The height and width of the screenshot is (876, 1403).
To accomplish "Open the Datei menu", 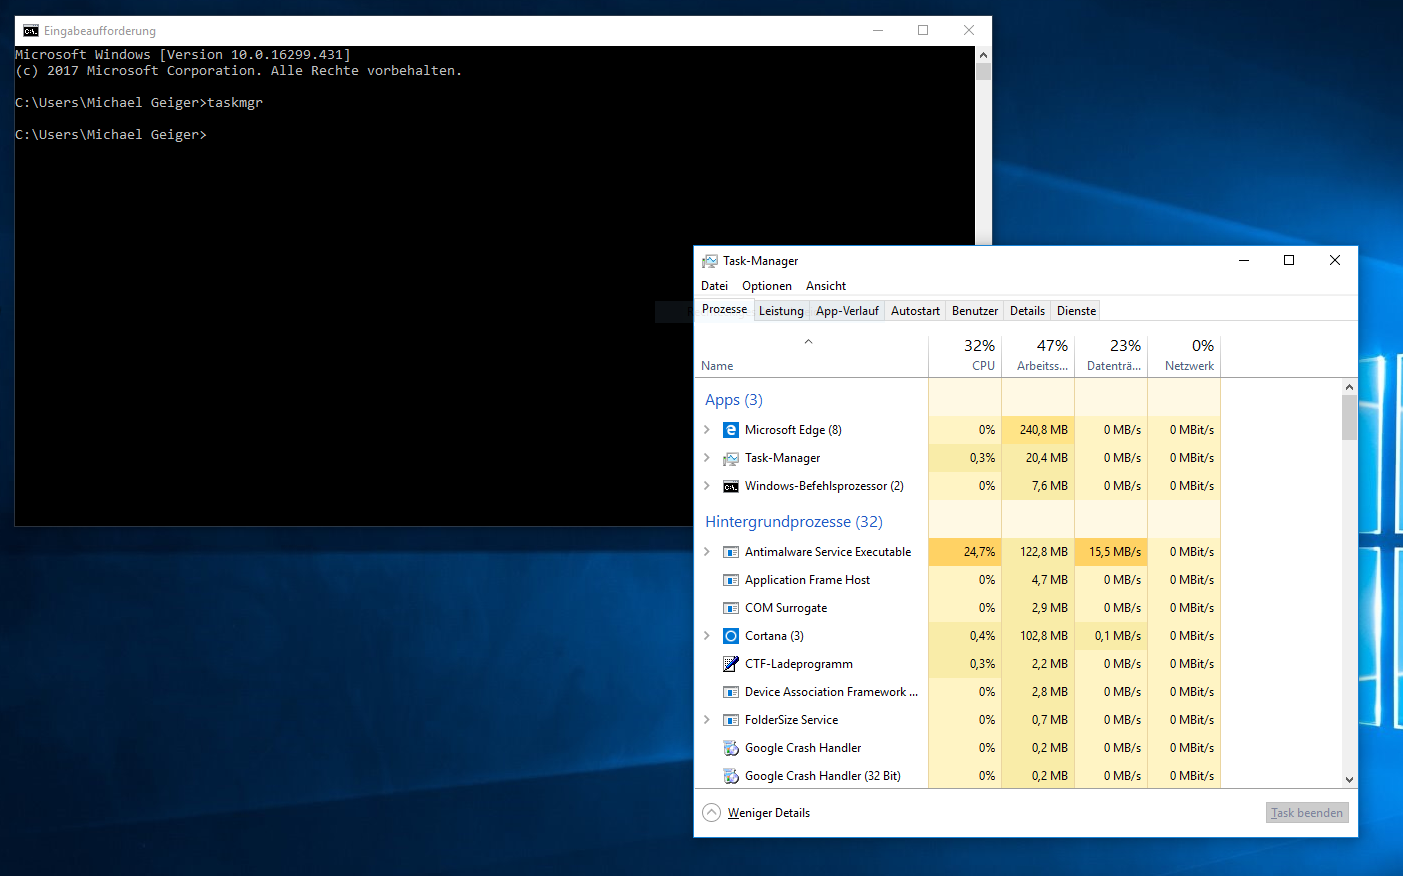I will [x=714, y=286].
